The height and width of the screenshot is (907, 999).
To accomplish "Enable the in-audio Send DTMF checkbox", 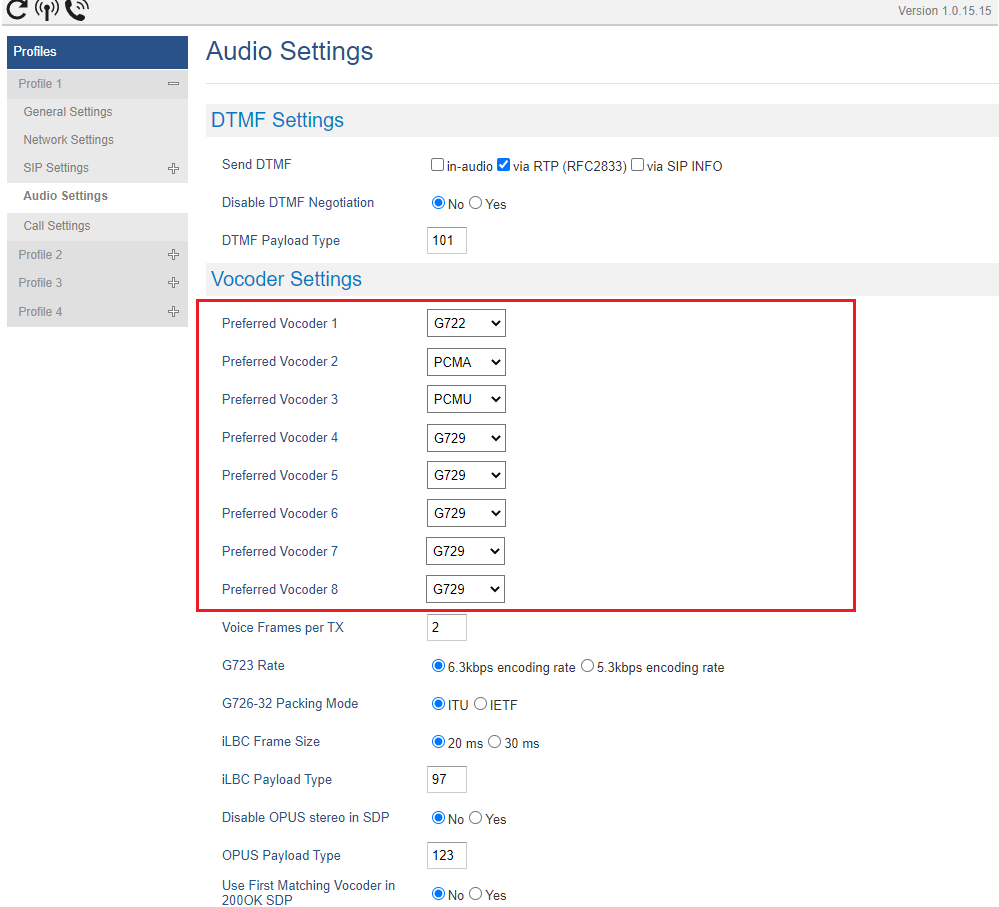I will point(437,165).
